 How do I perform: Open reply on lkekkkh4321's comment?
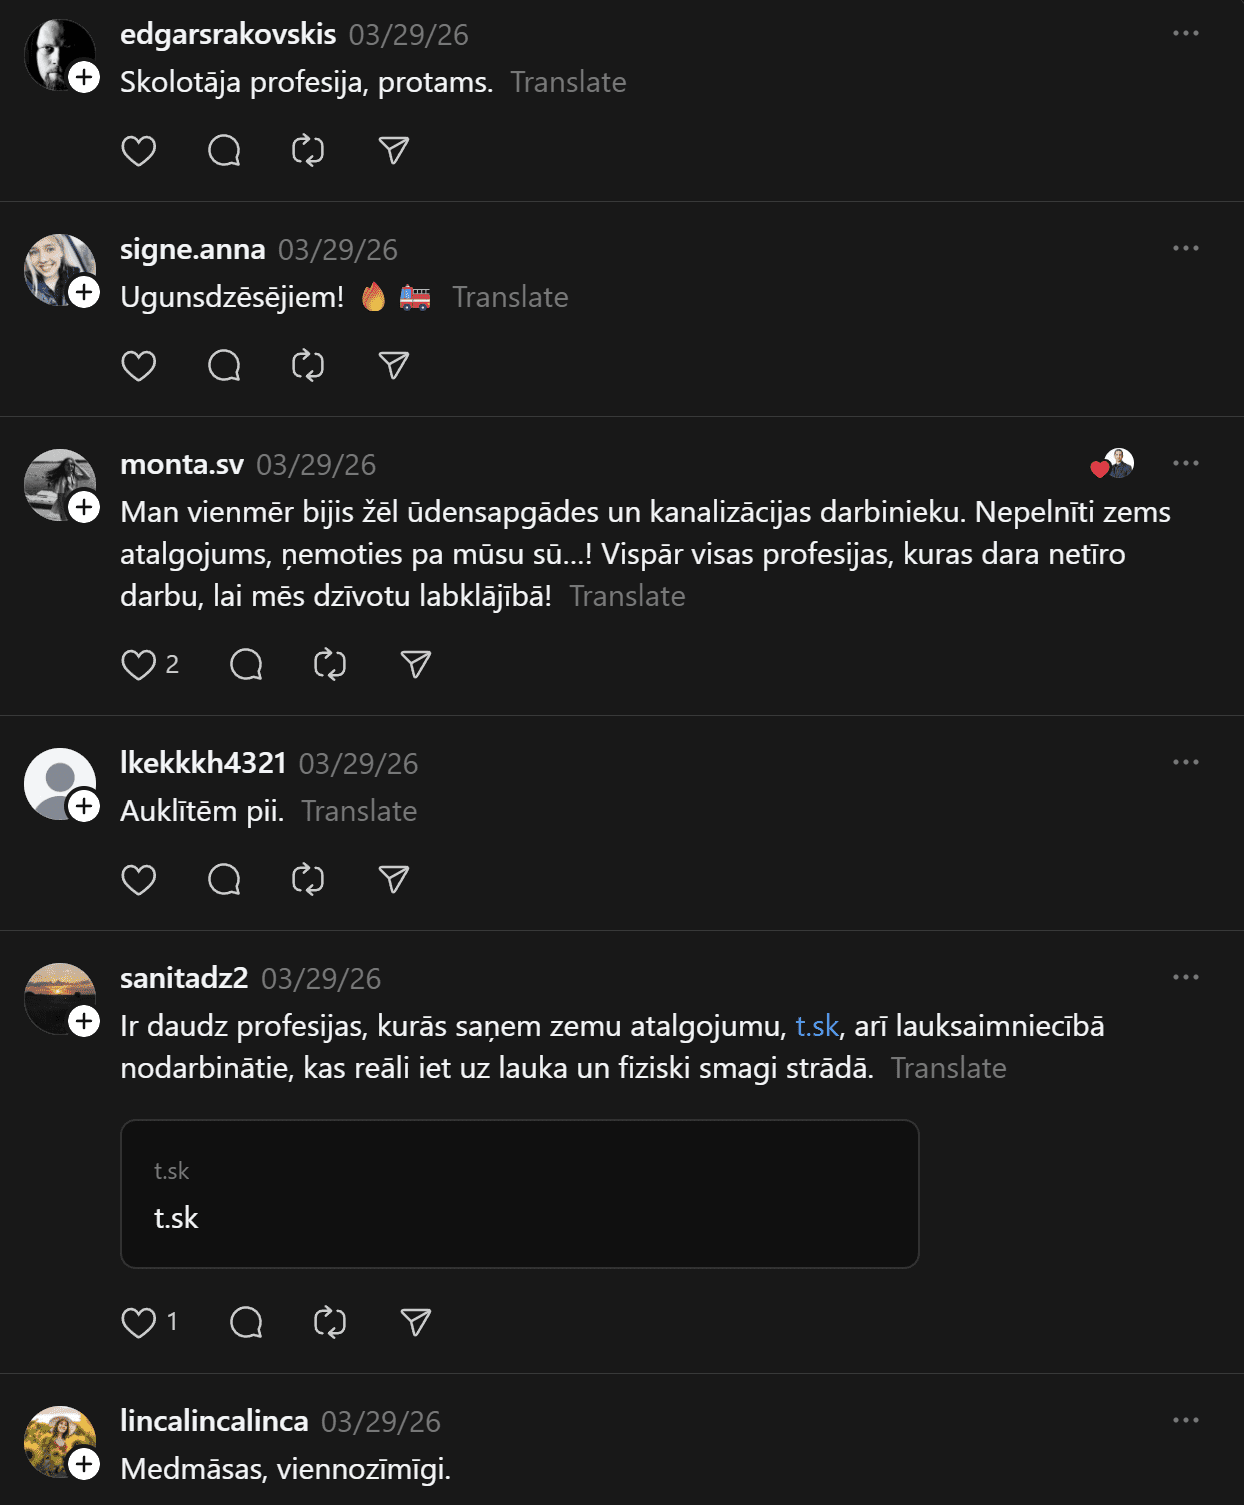pyautogui.click(x=224, y=880)
